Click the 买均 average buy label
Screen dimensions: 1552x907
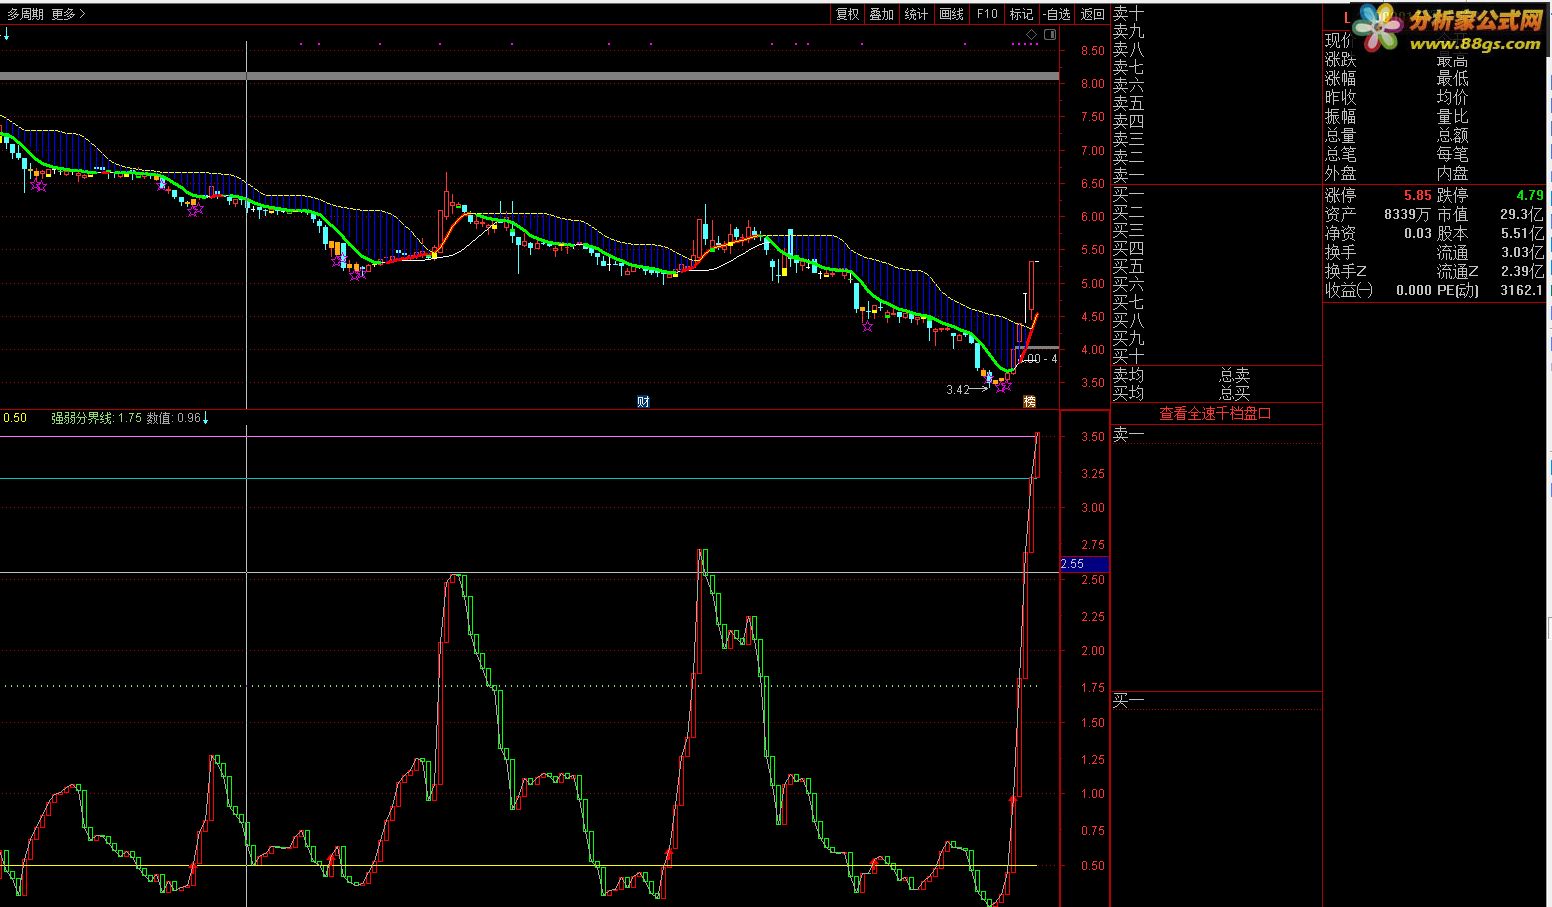(x=1129, y=393)
